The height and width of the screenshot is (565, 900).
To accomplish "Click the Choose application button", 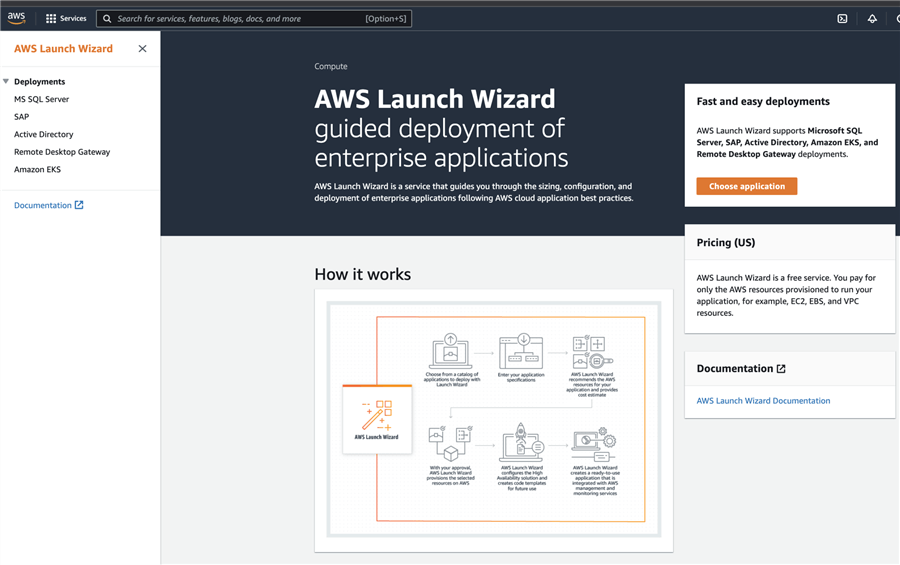I will coord(747,186).
